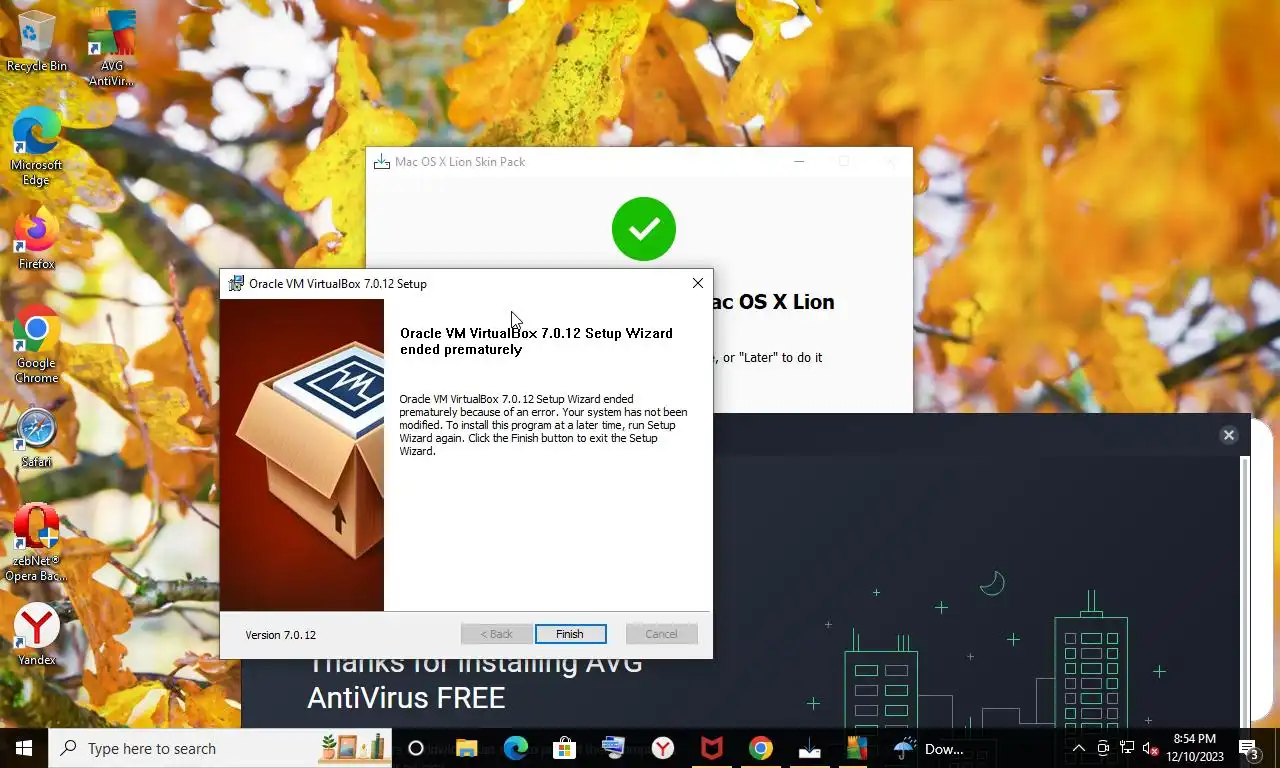Image resolution: width=1280 pixels, height=768 pixels.
Task: Close the Oracle VM VirtualBox Setup dialog
Action: coord(698,283)
